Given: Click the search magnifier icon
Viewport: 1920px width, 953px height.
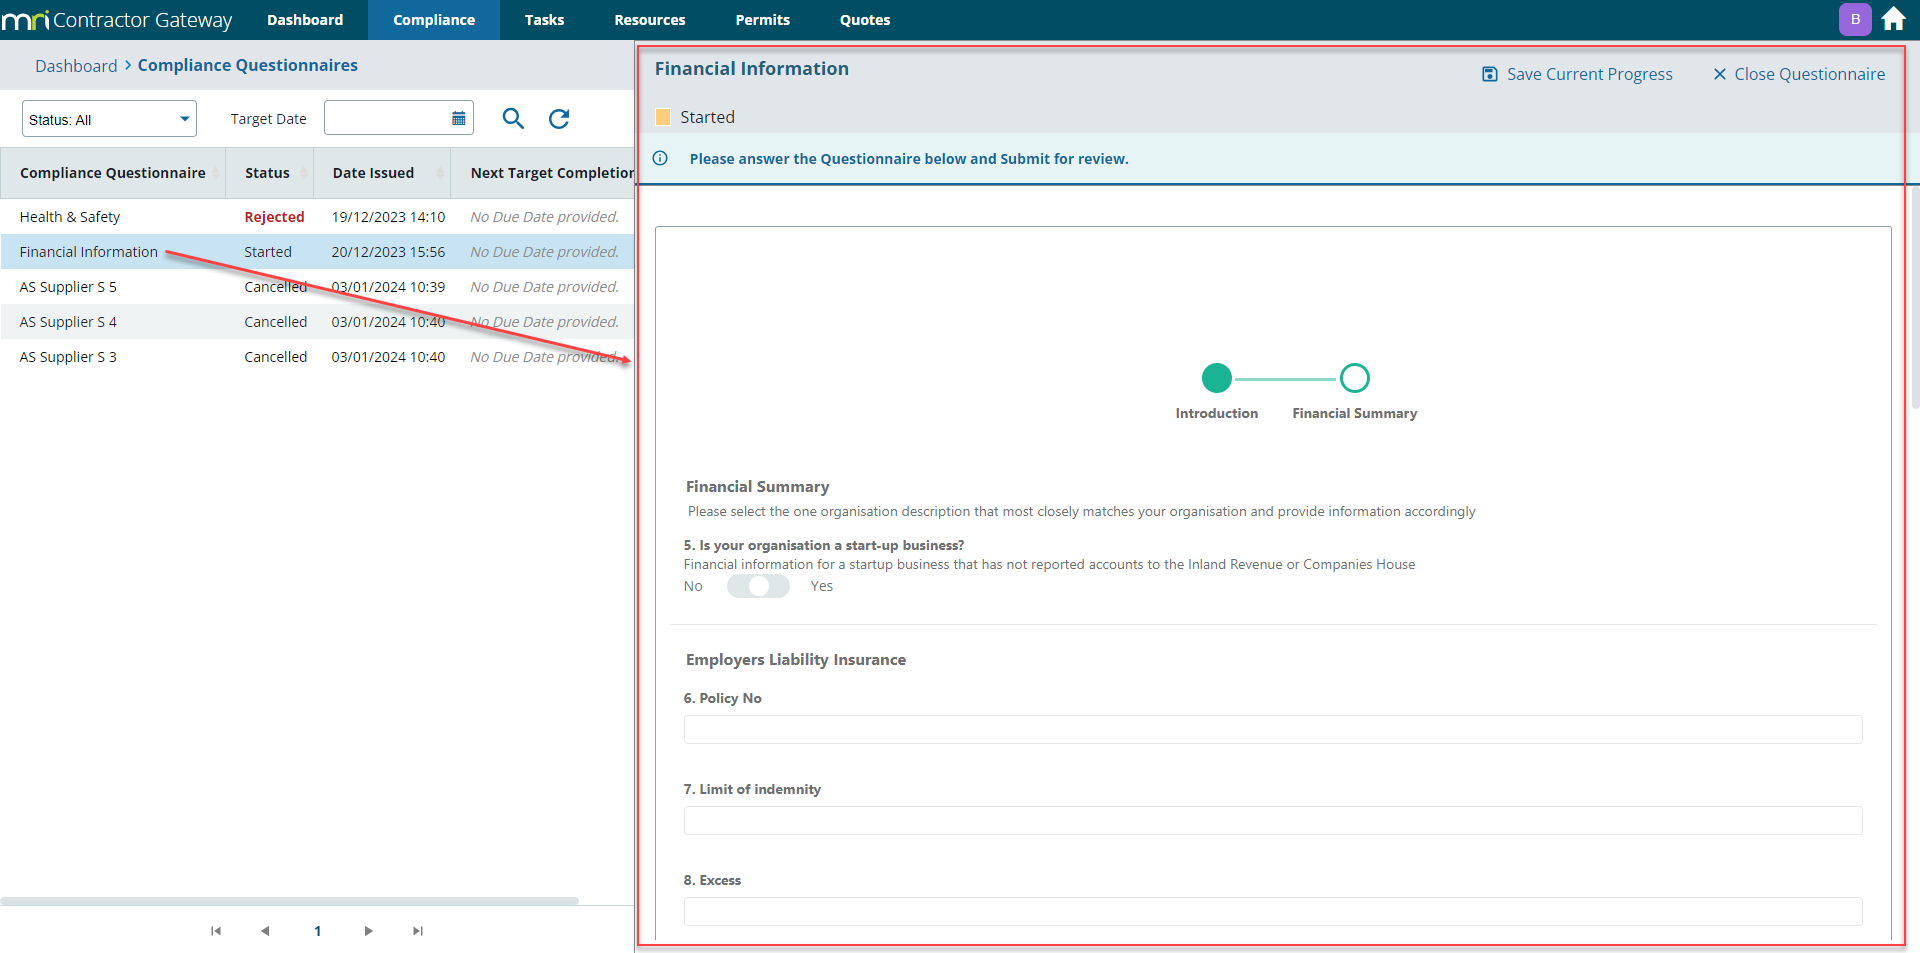Looking at the screenshot, I should pyautogui.click(x=513, y=119).
